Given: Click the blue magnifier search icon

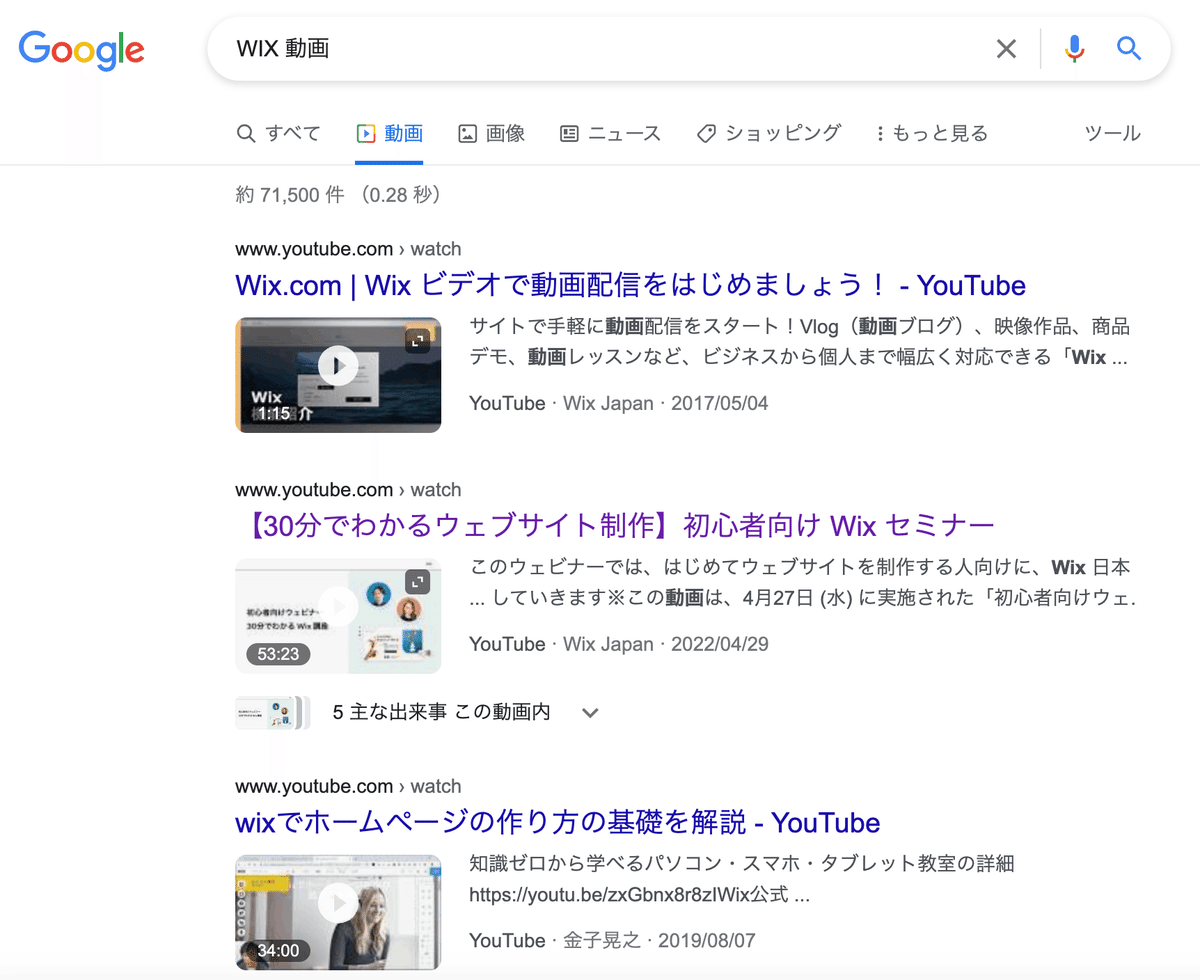Looking at the screenshot, I should [1129, 48].
